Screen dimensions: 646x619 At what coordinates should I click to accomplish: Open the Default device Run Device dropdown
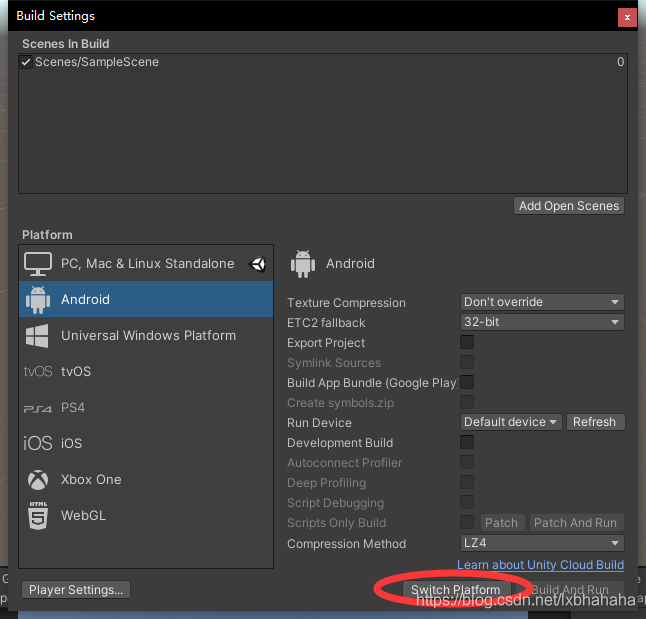pos(511,422)
